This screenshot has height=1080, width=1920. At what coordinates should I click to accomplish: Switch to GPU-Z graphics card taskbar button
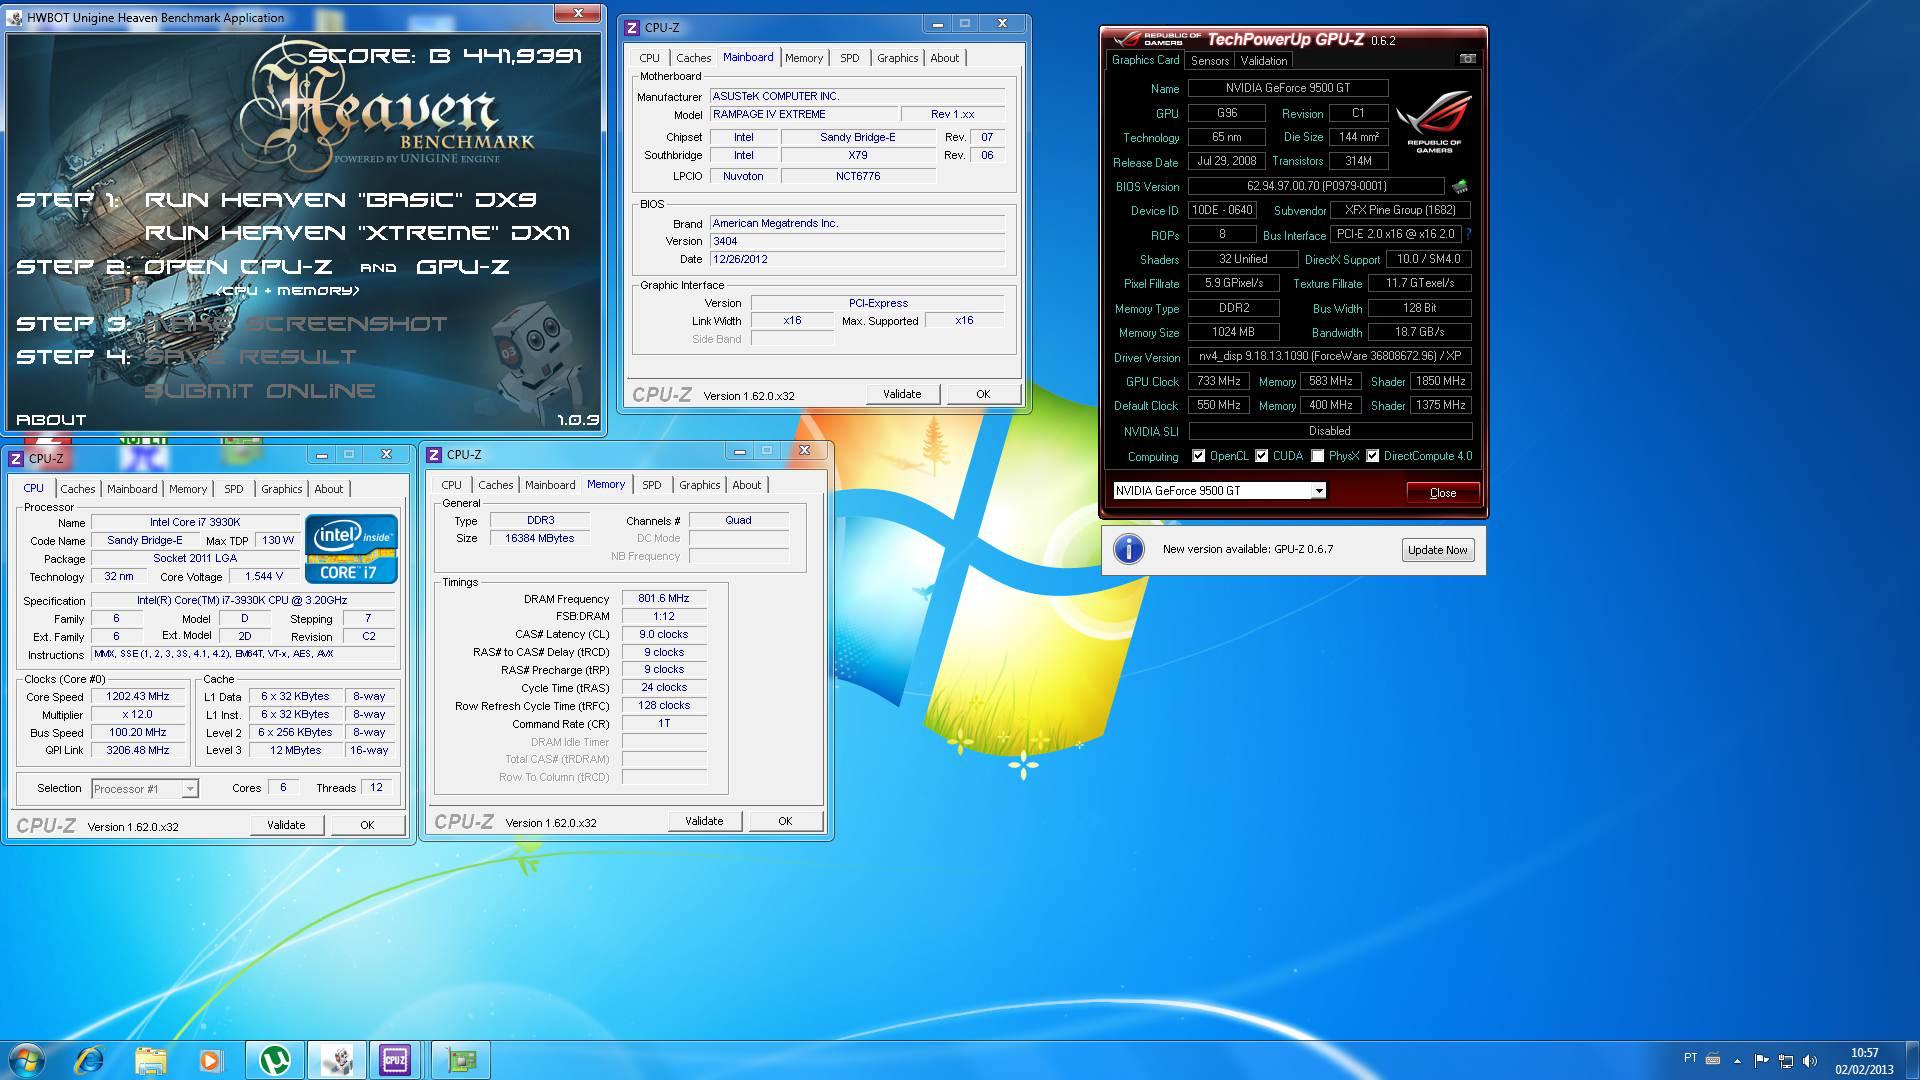point(461,1059)
